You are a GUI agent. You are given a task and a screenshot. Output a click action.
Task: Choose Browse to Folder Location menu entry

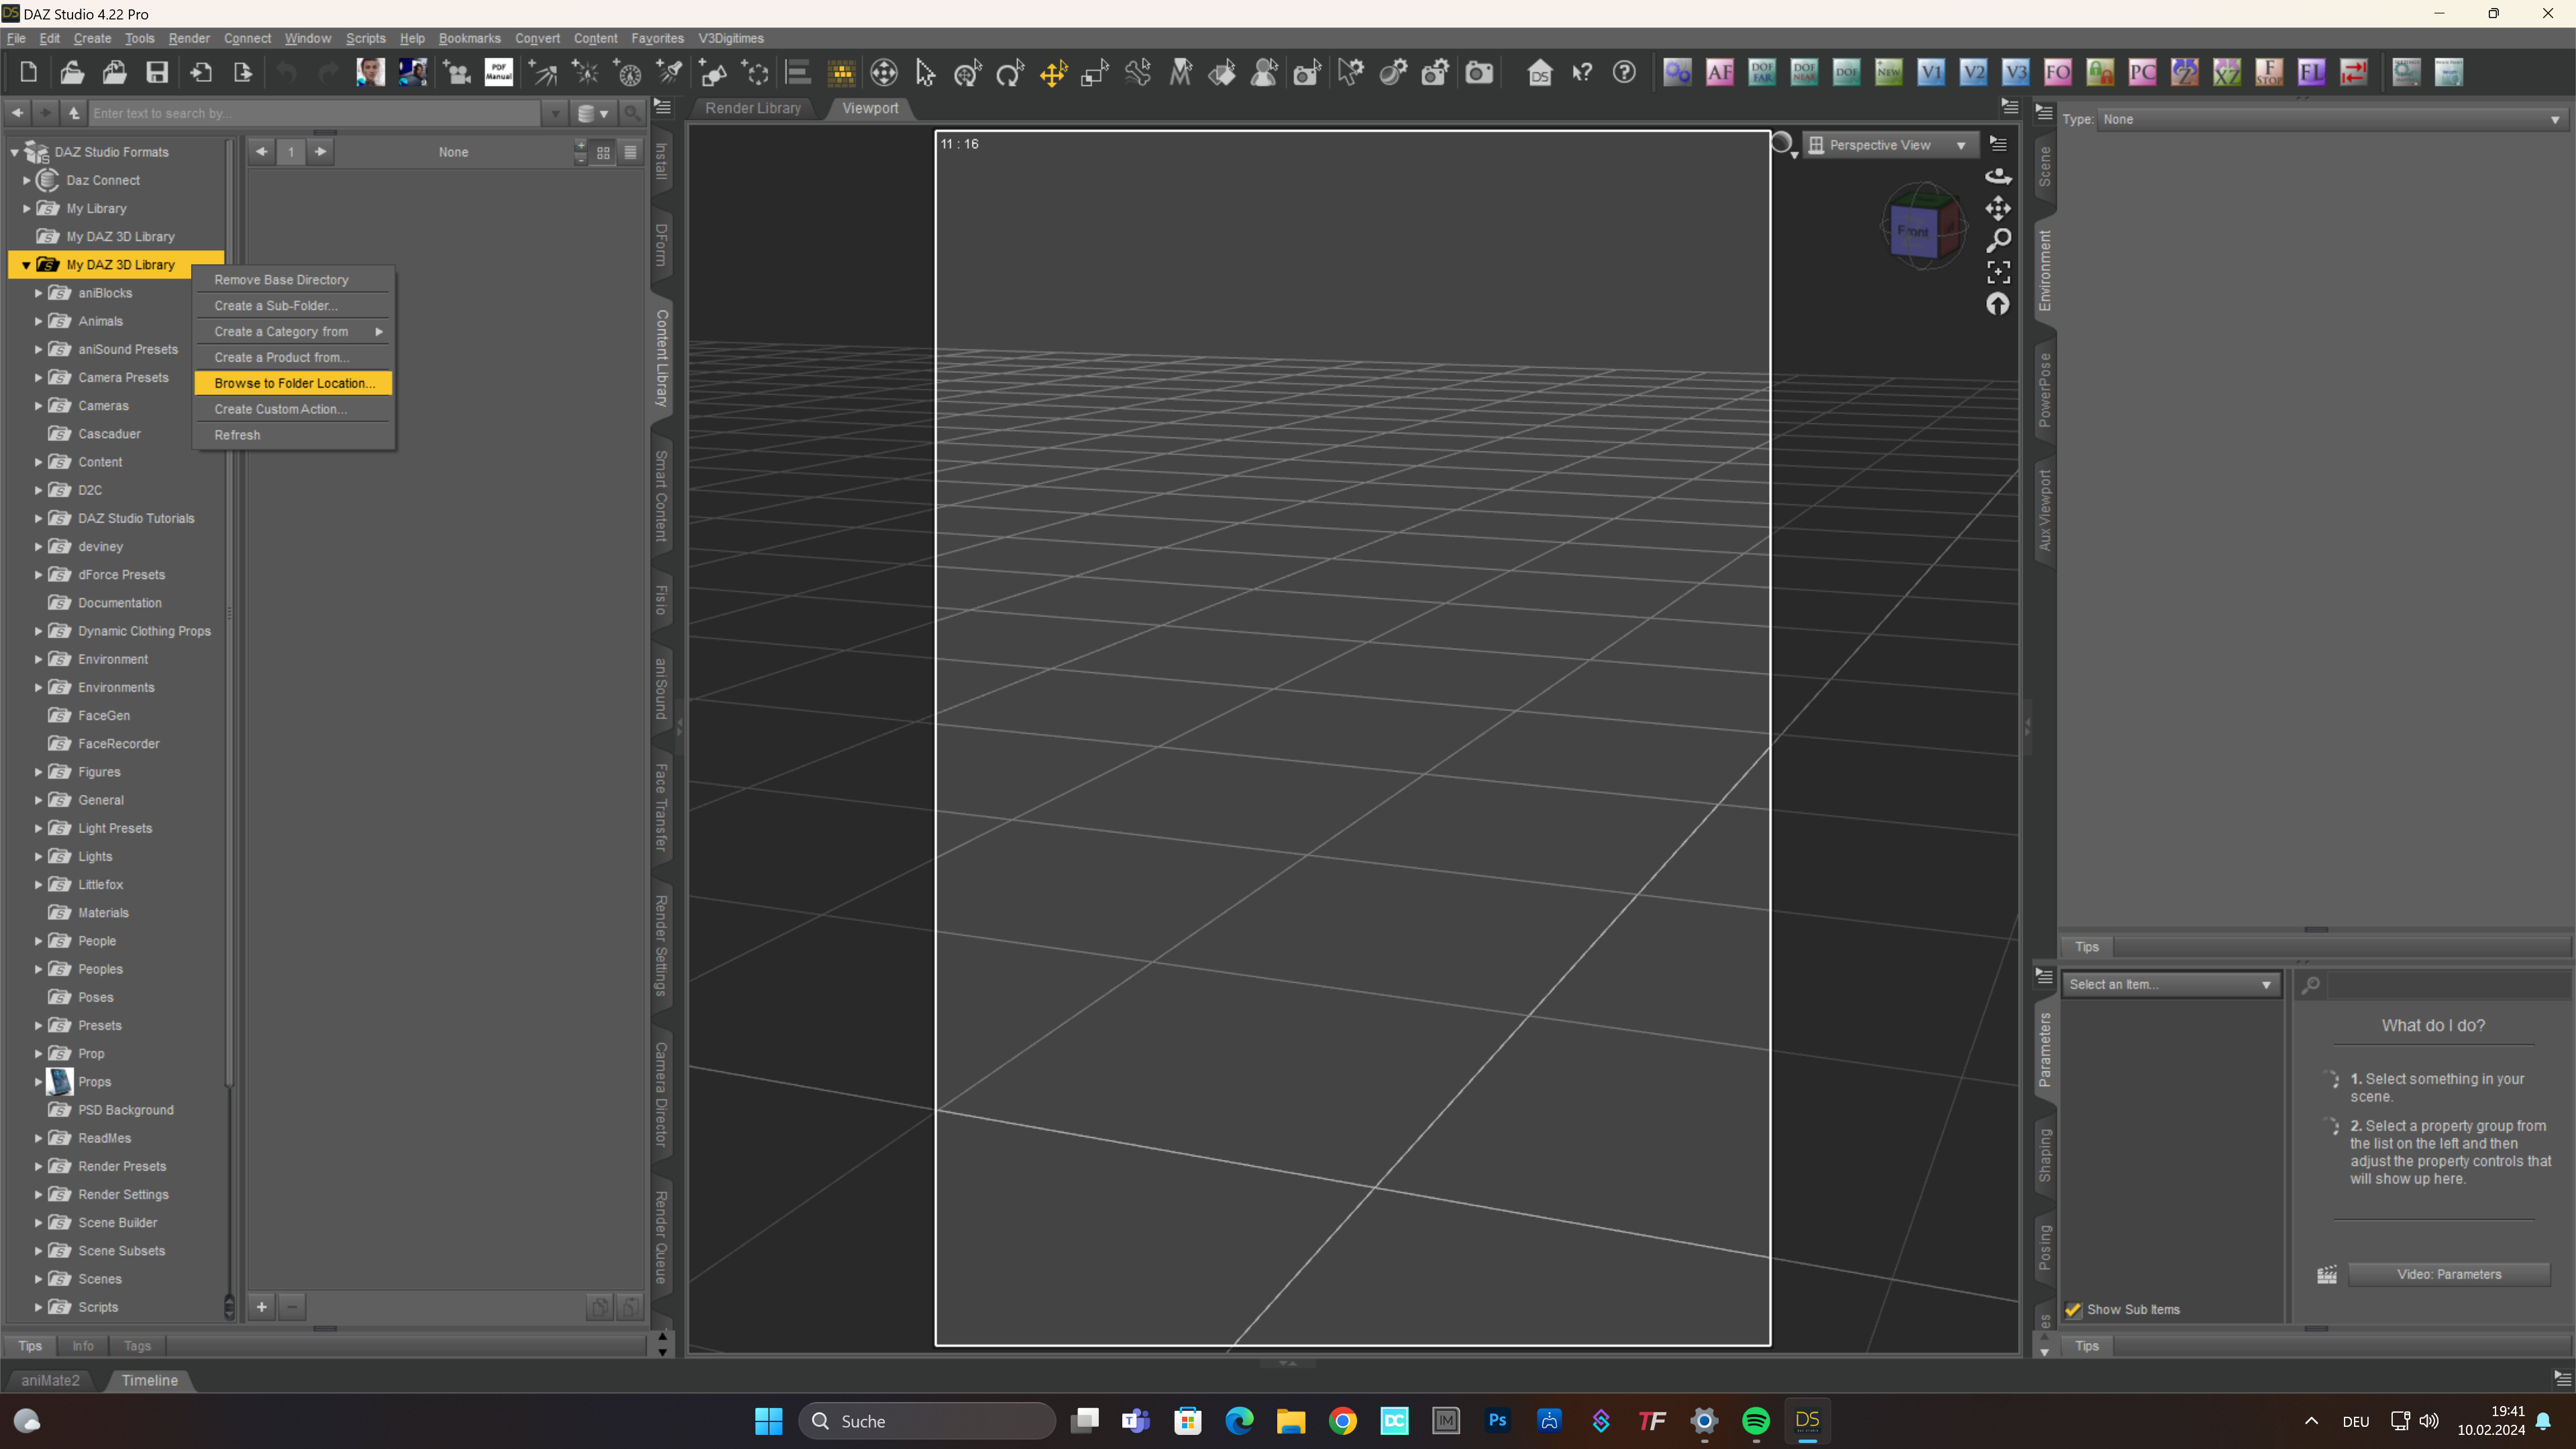coord(294,383)
